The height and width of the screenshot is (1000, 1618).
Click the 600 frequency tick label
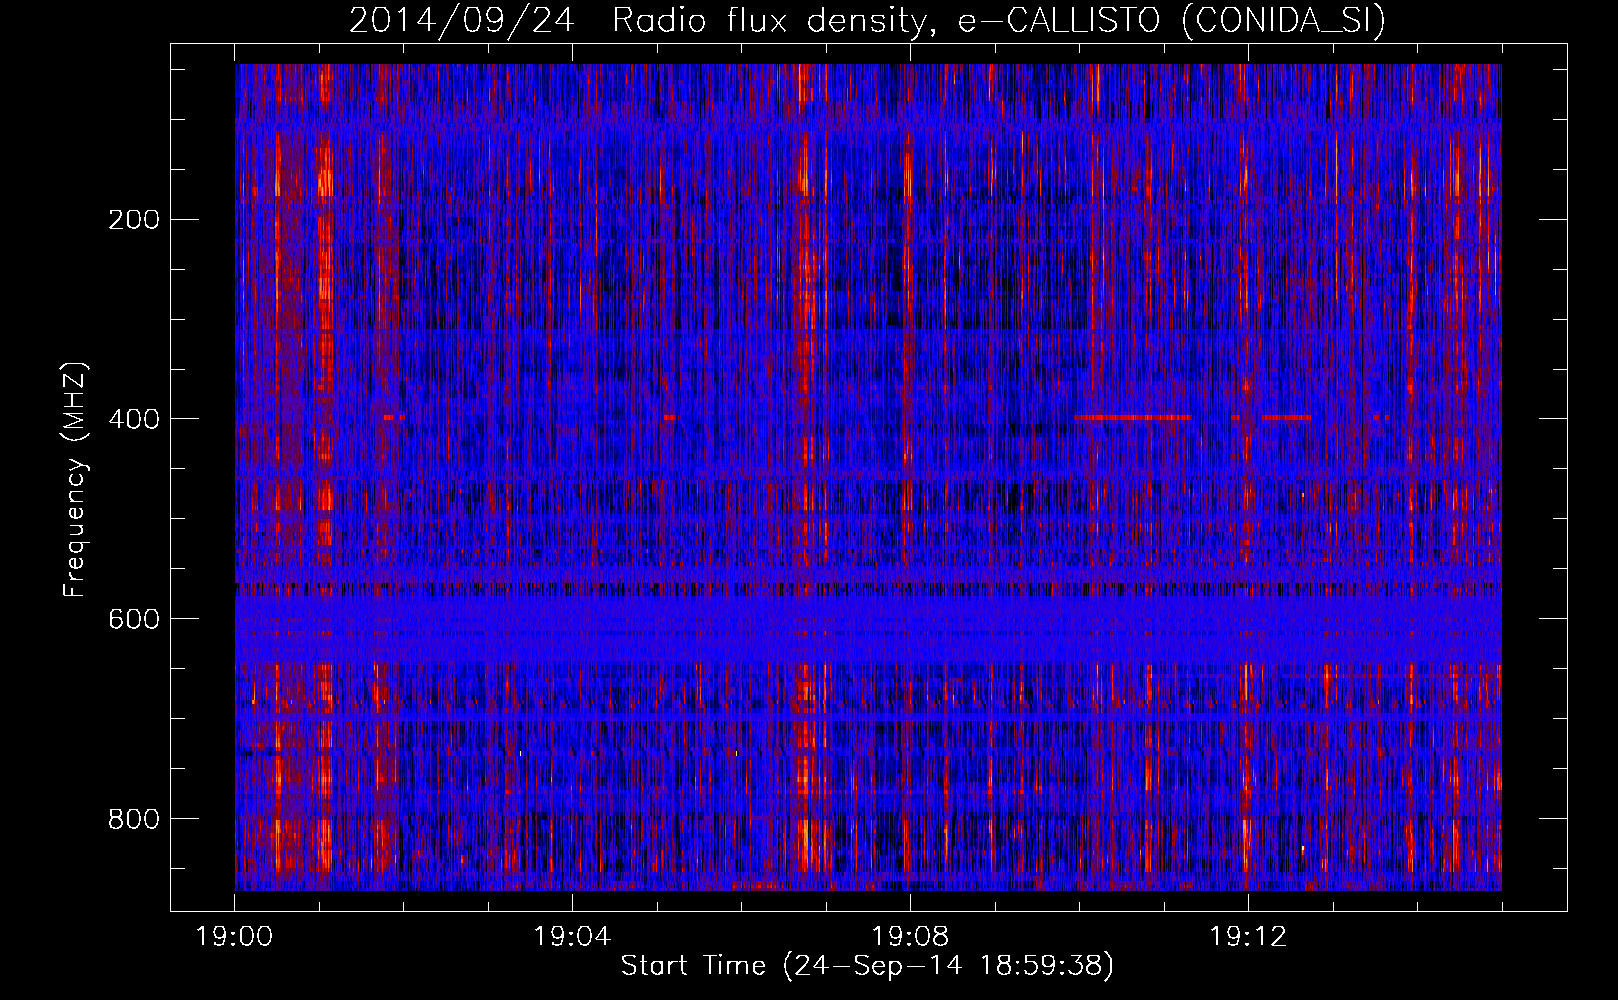tap(134, 619)
